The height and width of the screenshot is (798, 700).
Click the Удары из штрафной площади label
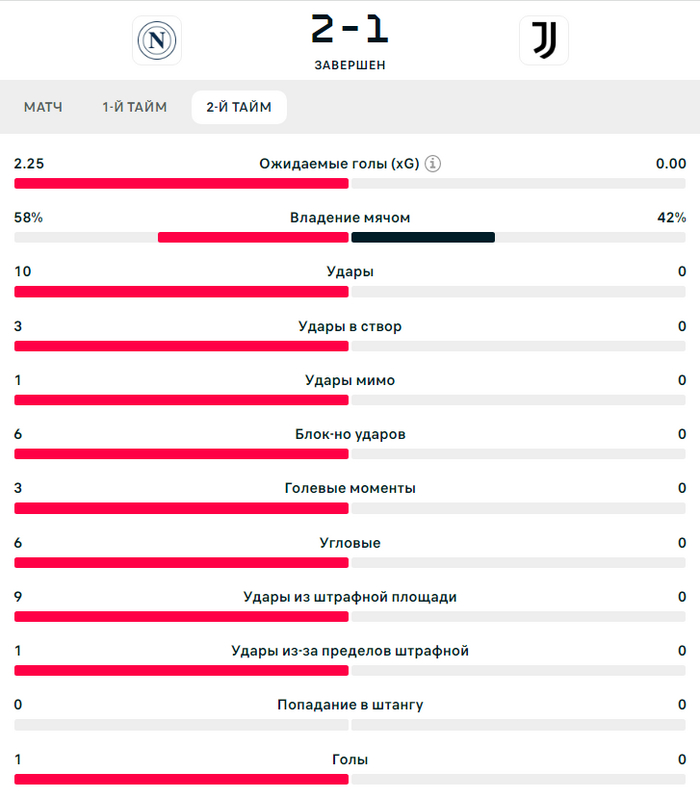pyautogui.click(x=350, y=597)
